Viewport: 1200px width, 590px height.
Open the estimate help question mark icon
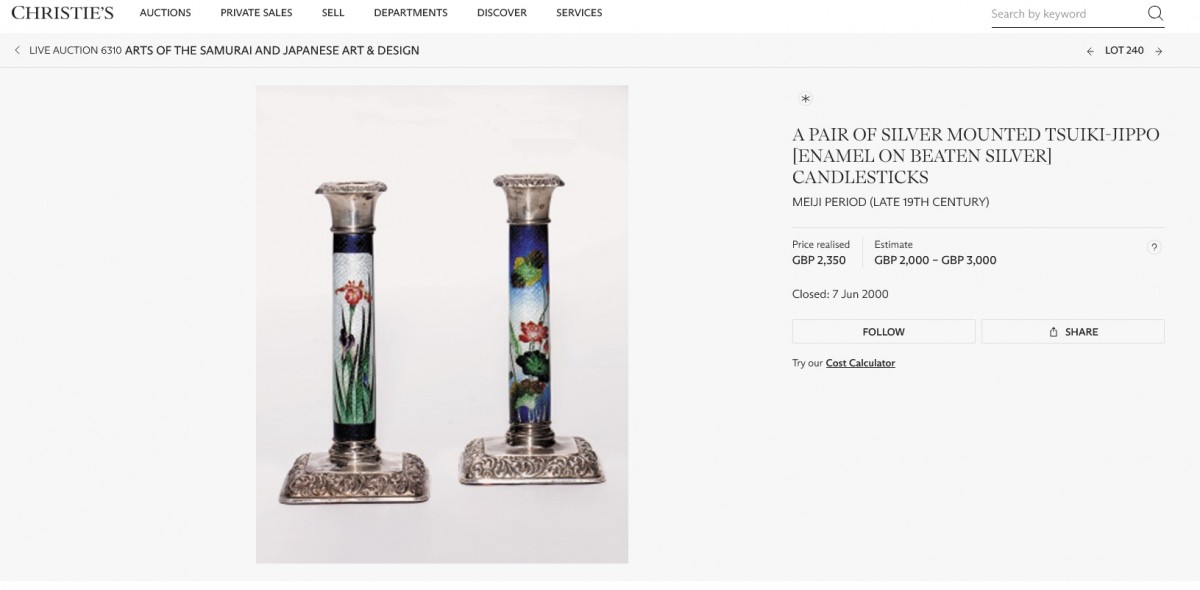coord(1154,247)
